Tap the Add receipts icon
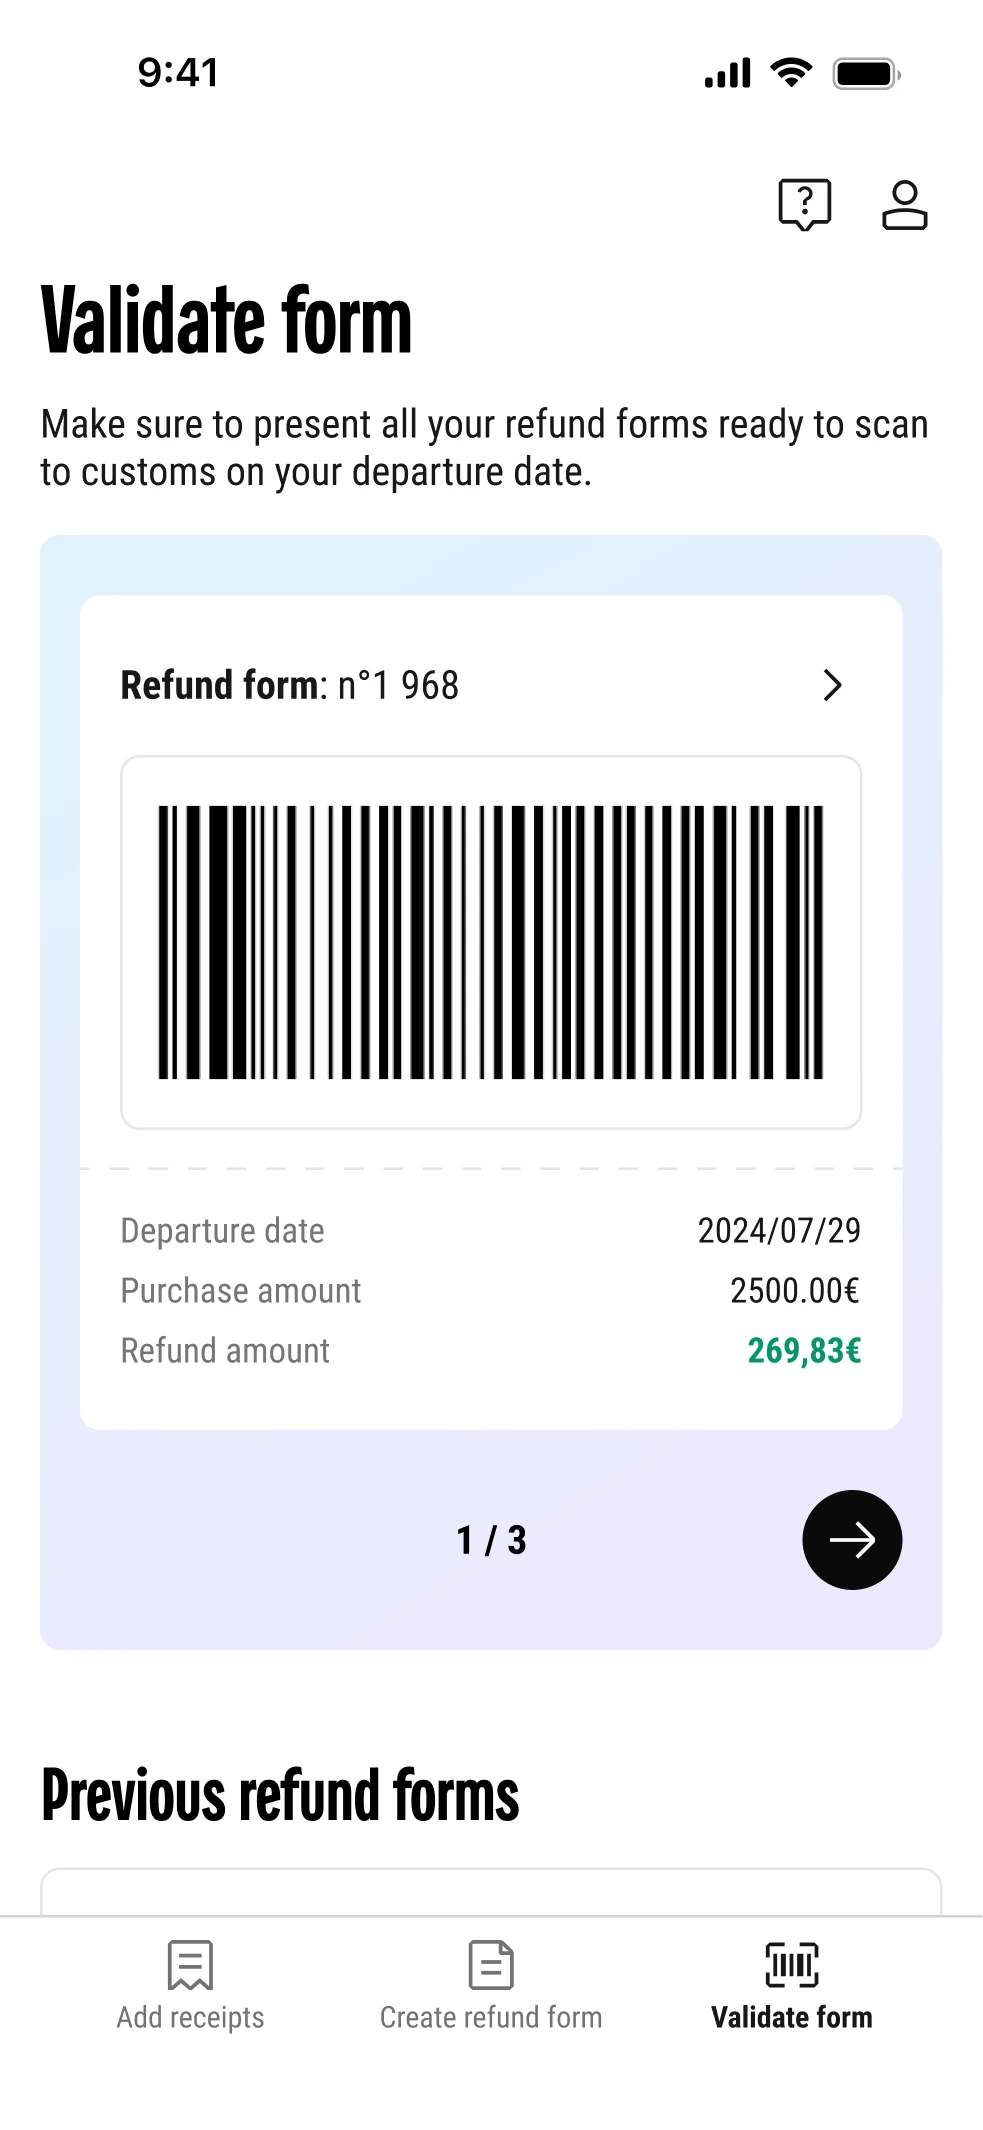The width and height of the screenshot is (983, 2130). tap(190, 1964)
